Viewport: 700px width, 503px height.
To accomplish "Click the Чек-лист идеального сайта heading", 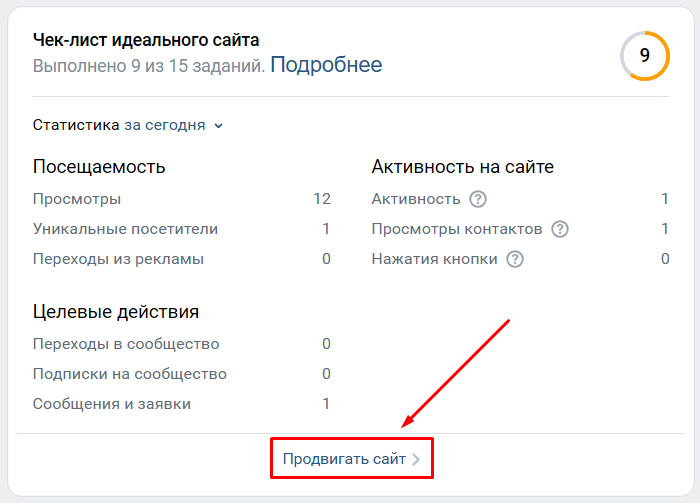I will [x=146, y=40].
